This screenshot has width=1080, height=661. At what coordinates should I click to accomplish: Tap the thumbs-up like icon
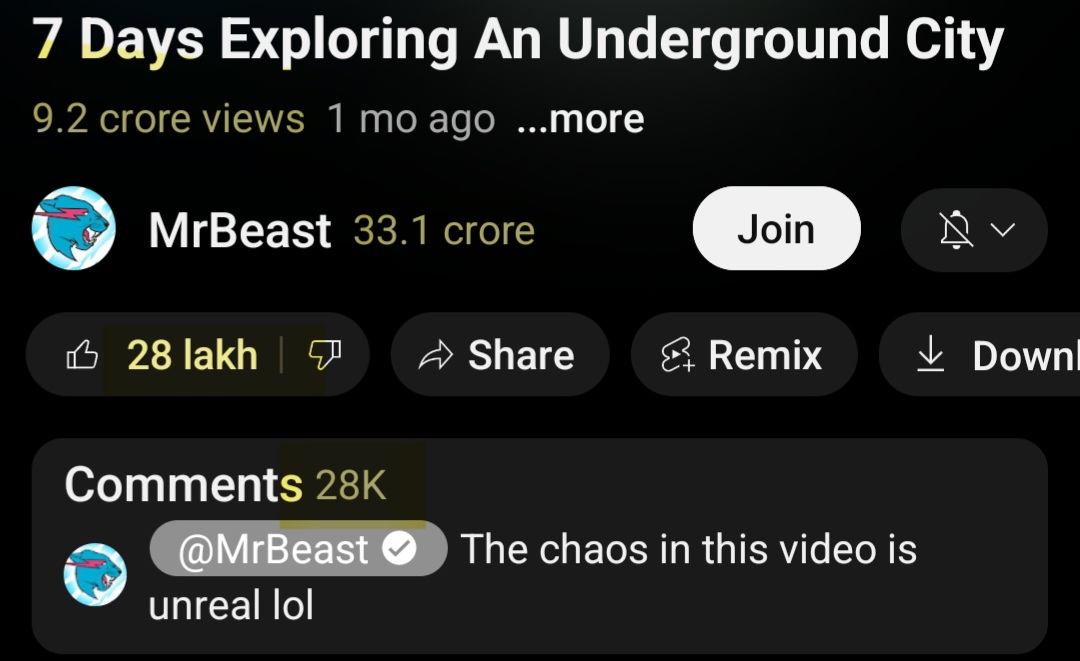81,355
